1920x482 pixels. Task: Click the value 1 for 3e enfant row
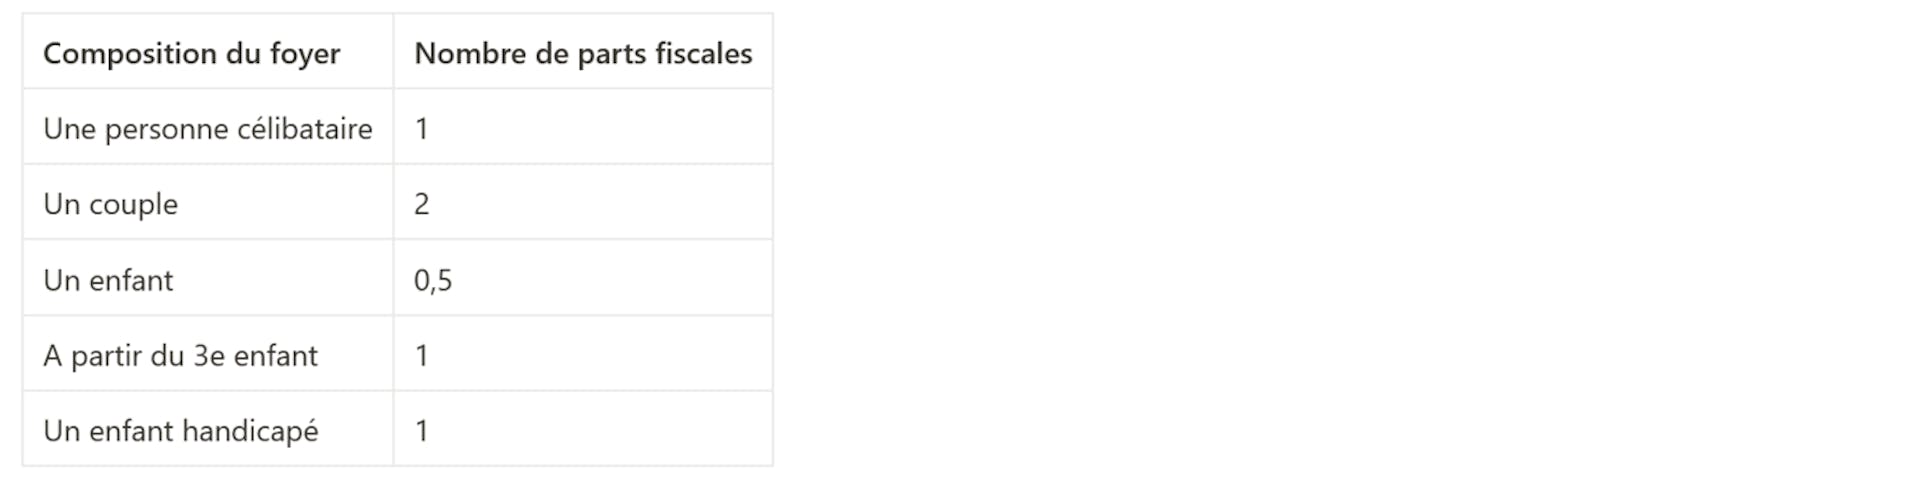422,356
